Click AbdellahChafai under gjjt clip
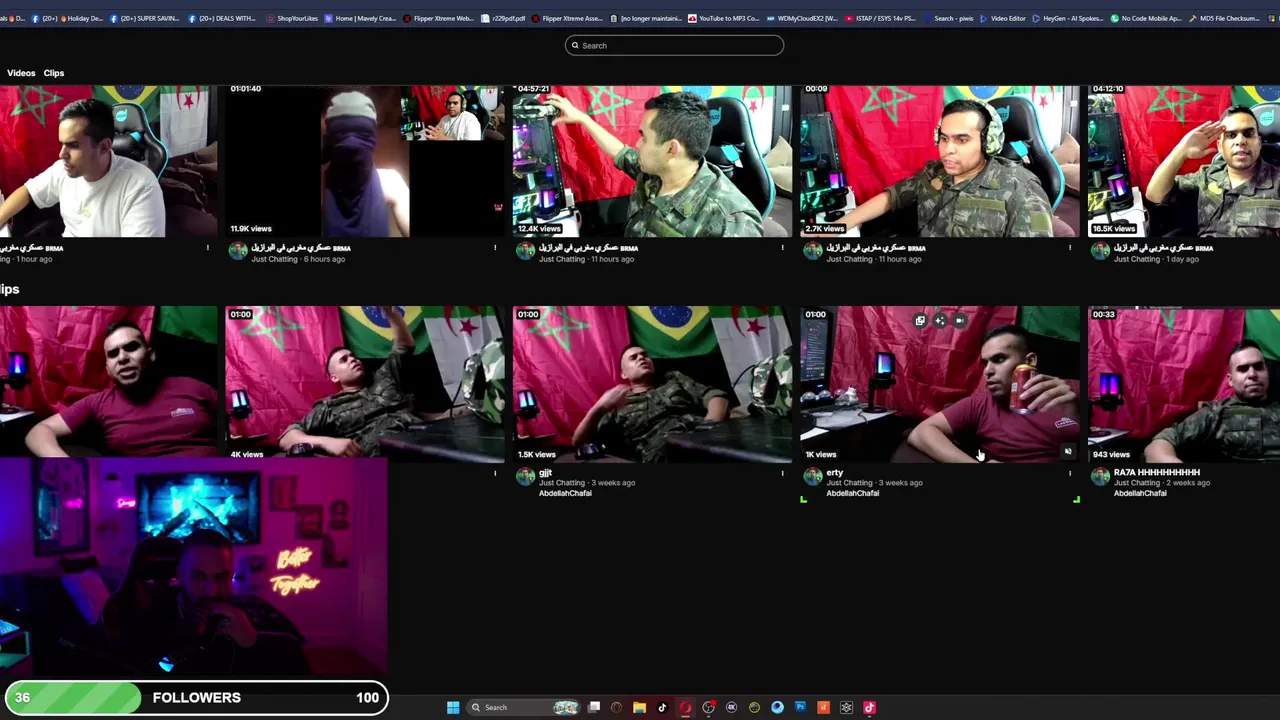Screen dimensions: 1280x720 pos(565,493)
